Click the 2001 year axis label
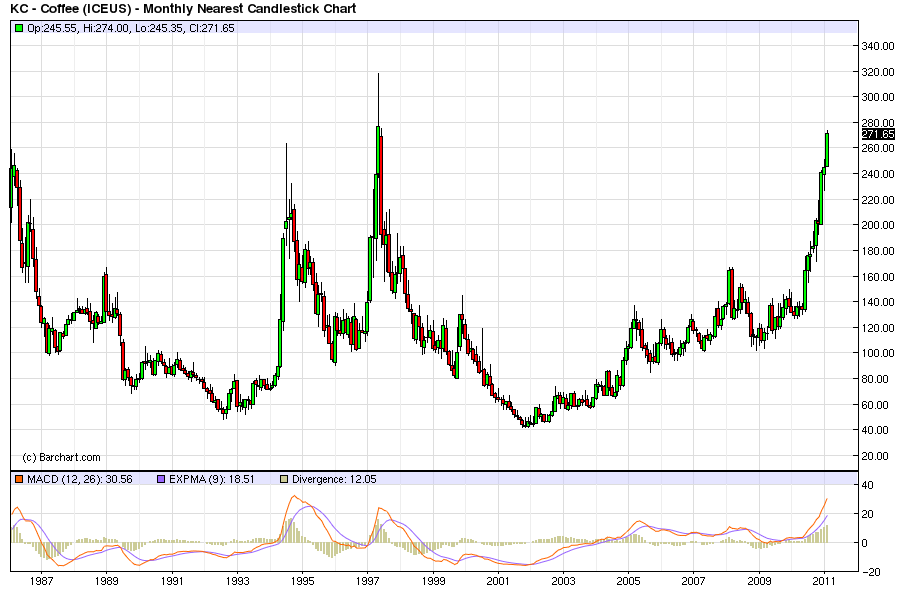Viewport: 900px width, 612px height. 498,581
